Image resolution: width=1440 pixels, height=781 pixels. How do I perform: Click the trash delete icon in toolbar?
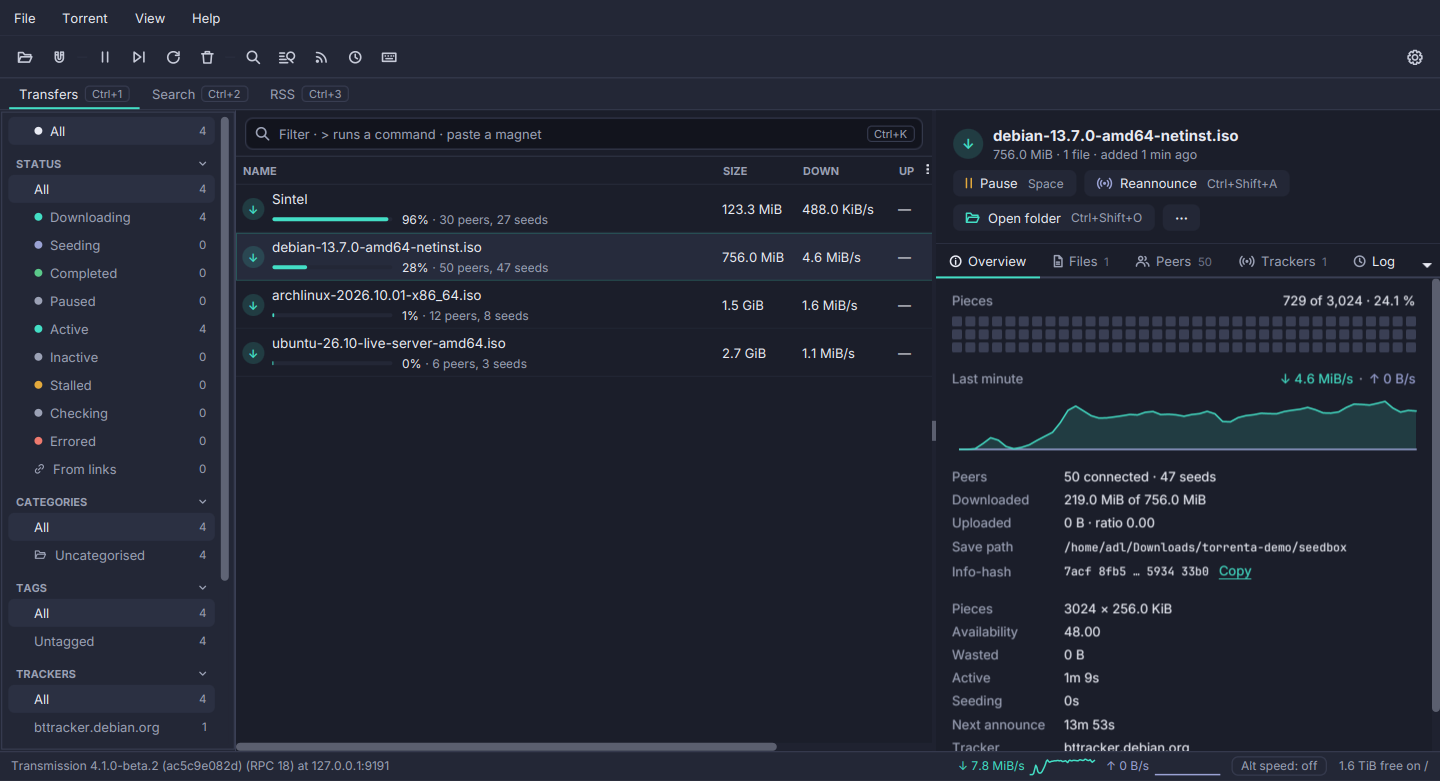coord(207,58)
